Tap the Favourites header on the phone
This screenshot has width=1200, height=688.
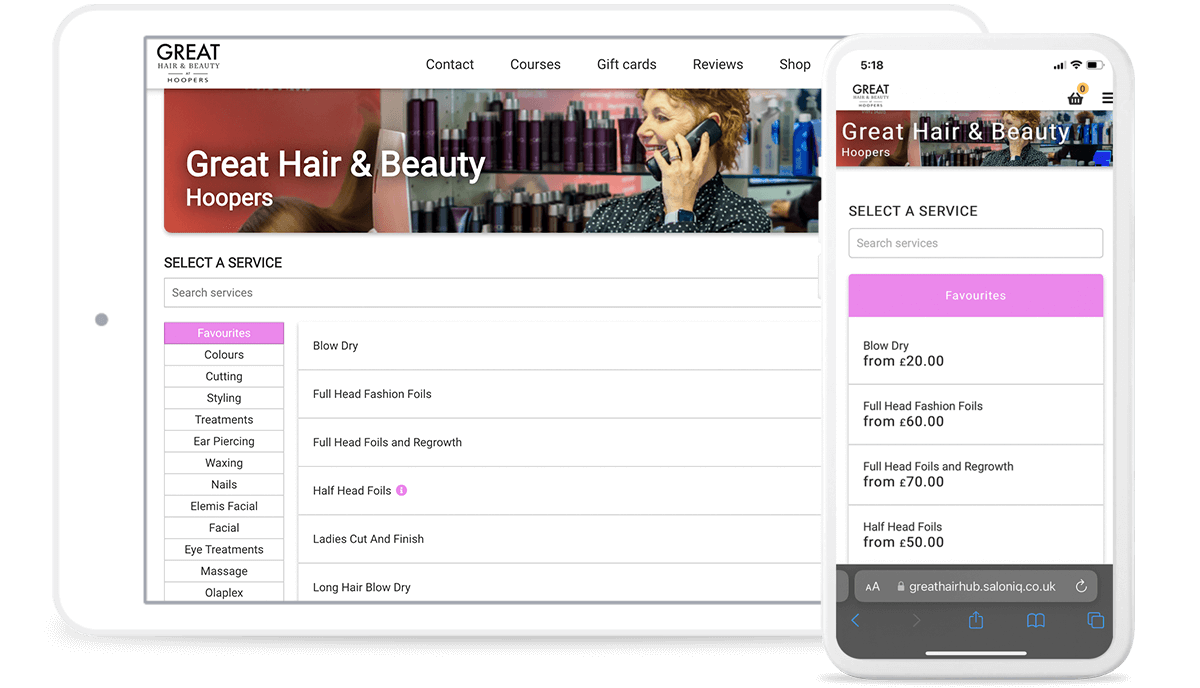tap(976, 296)
